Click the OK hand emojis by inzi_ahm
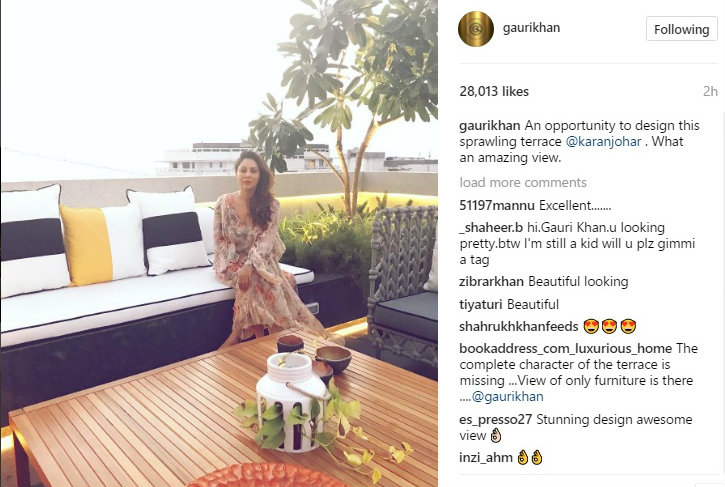Screen dimensions: 725x487 (x=530, y=458)
